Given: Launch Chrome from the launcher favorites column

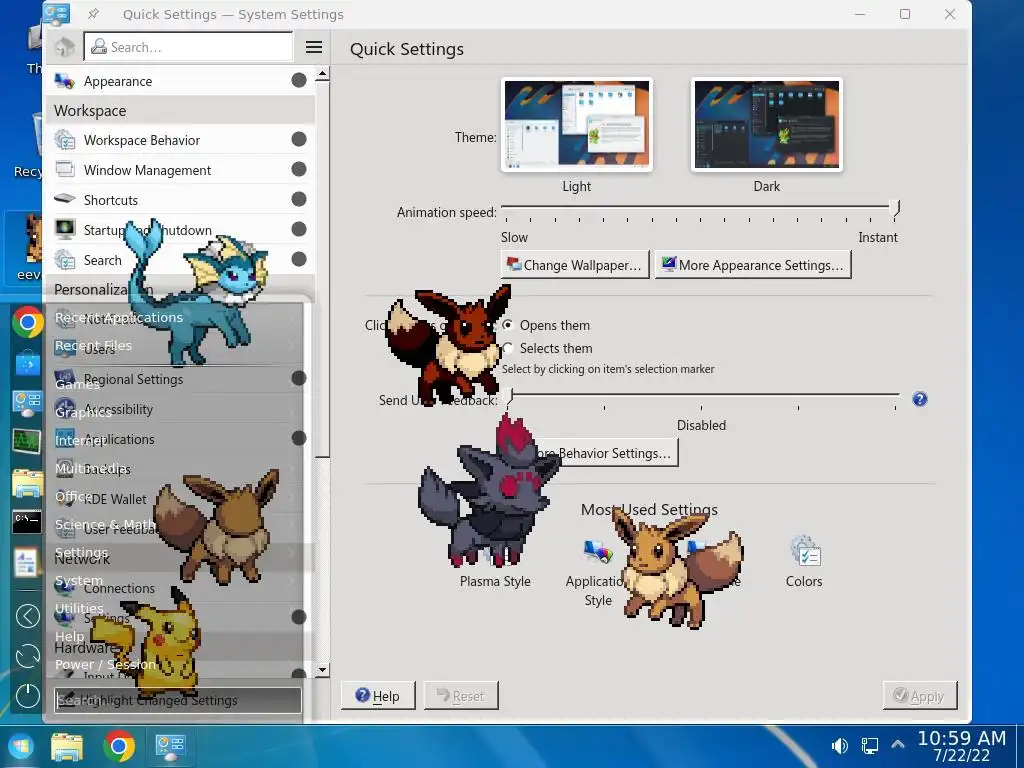Looking at the screenshot, I should tap(27, 322).
